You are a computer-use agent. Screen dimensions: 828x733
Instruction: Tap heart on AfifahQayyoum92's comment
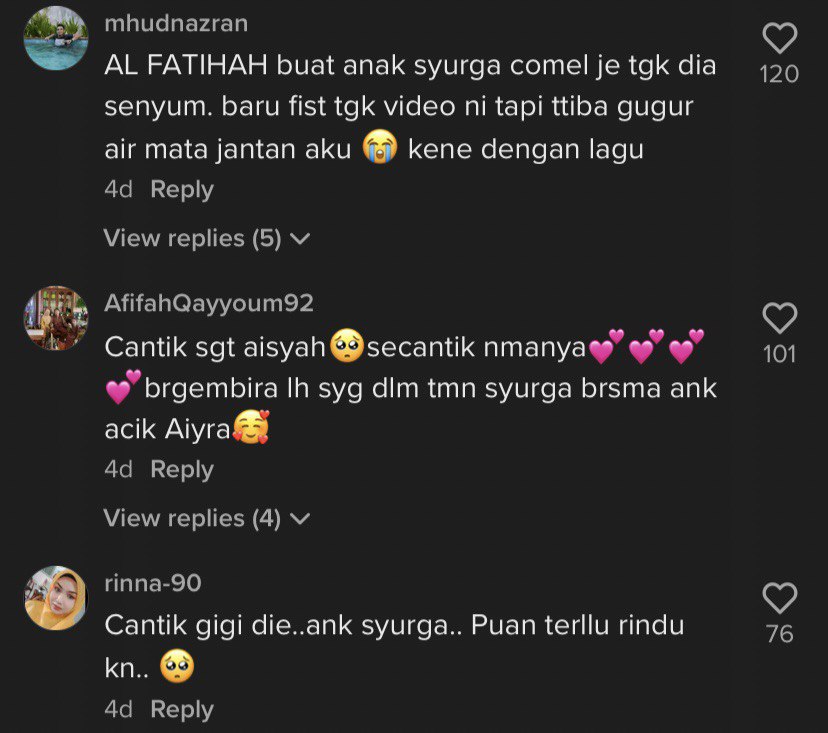pyautogui.click(x=779, y=318)
